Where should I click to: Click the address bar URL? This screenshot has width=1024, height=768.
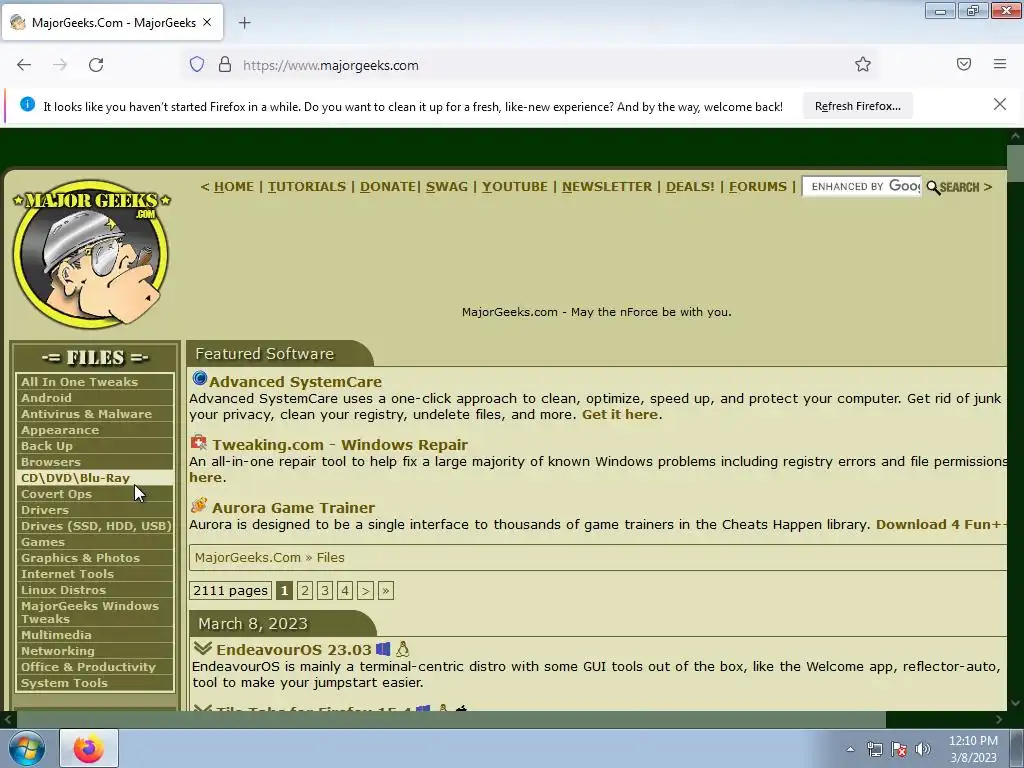(x=330, y=65)
